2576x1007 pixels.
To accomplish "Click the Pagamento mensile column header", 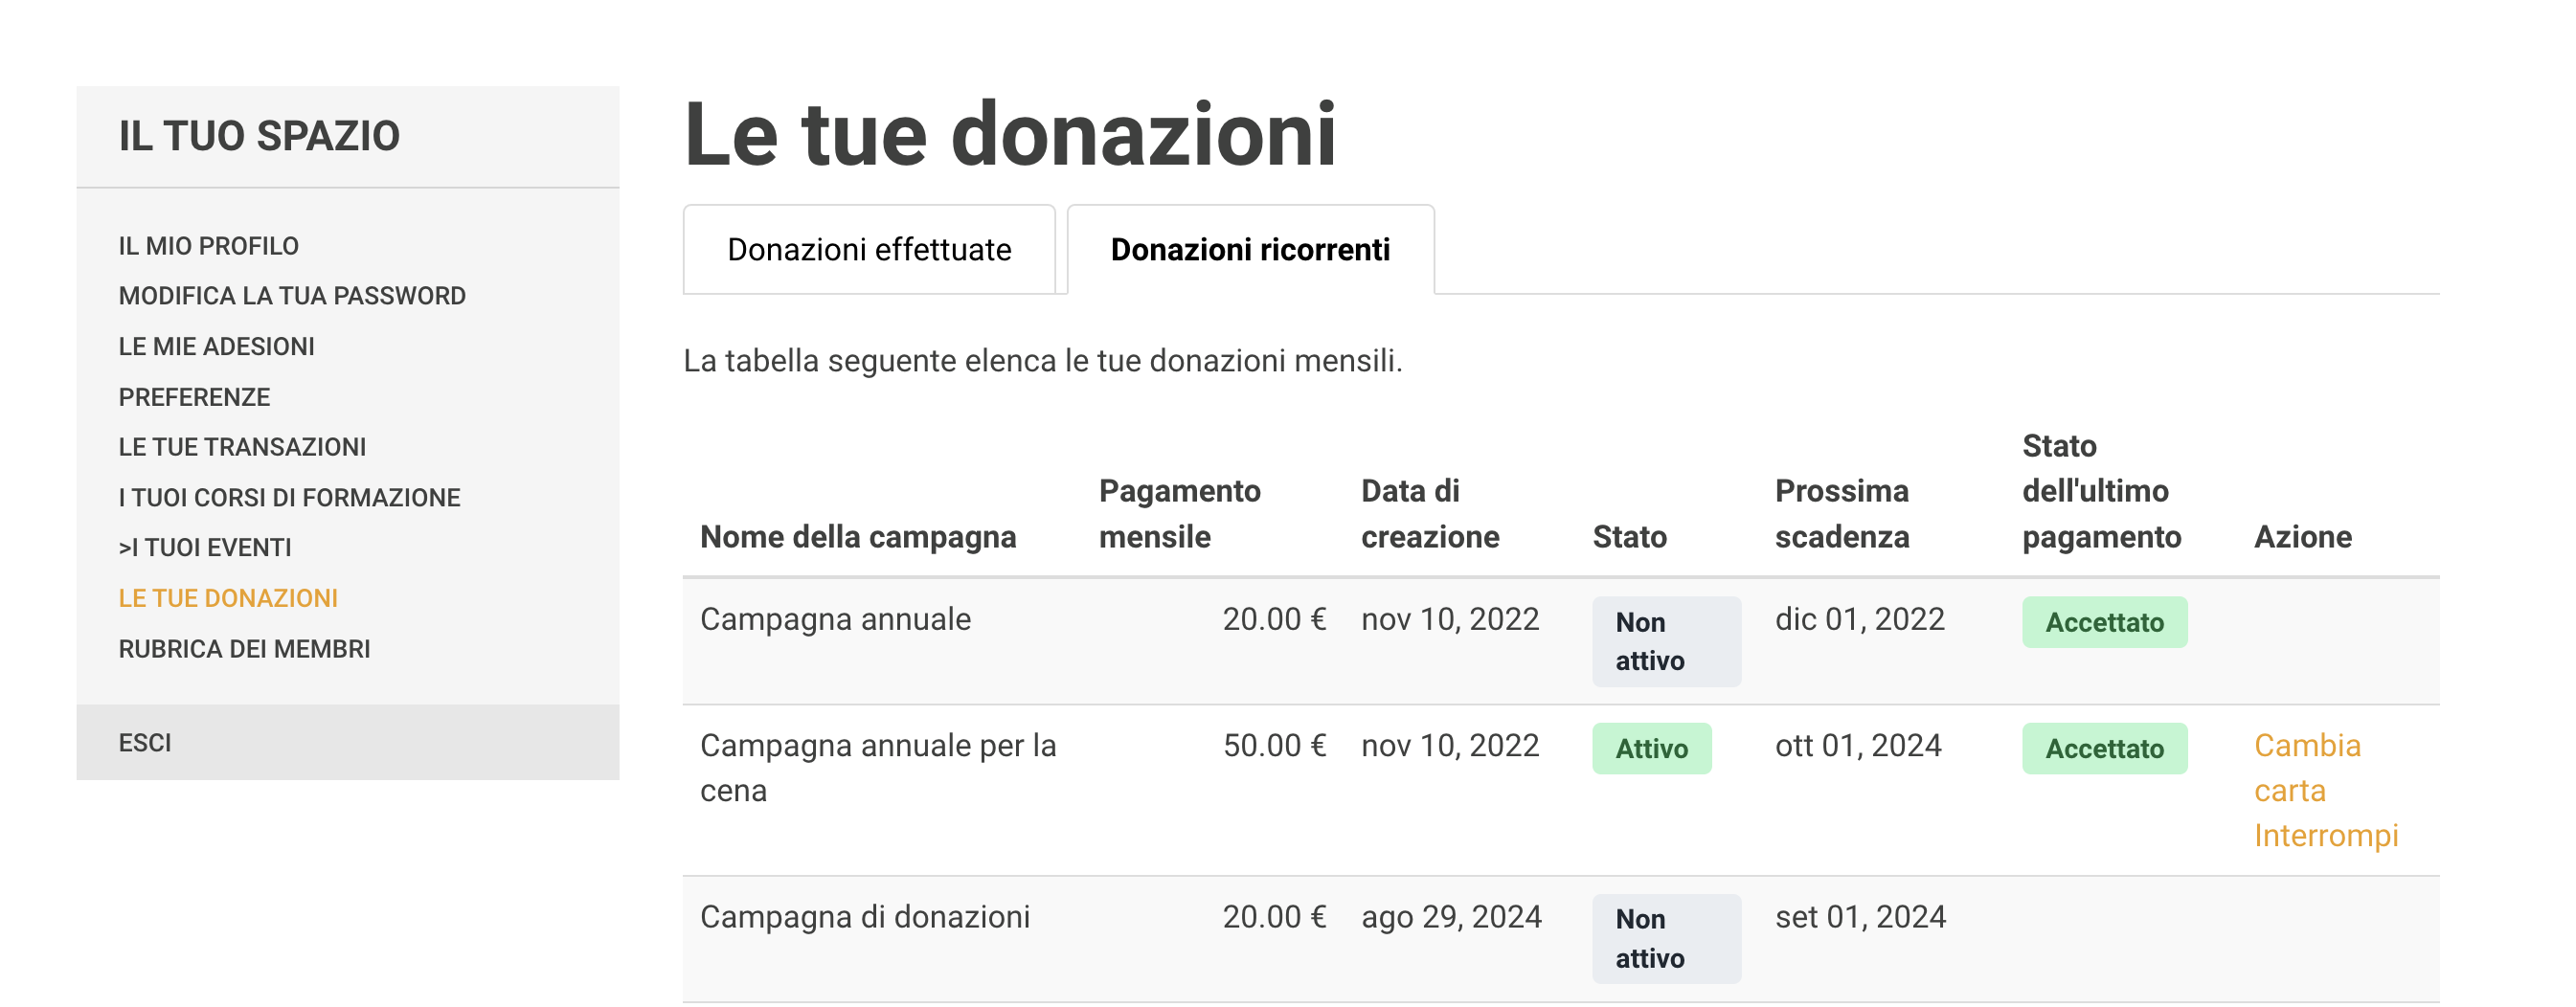I will (x=1178, y=514).
